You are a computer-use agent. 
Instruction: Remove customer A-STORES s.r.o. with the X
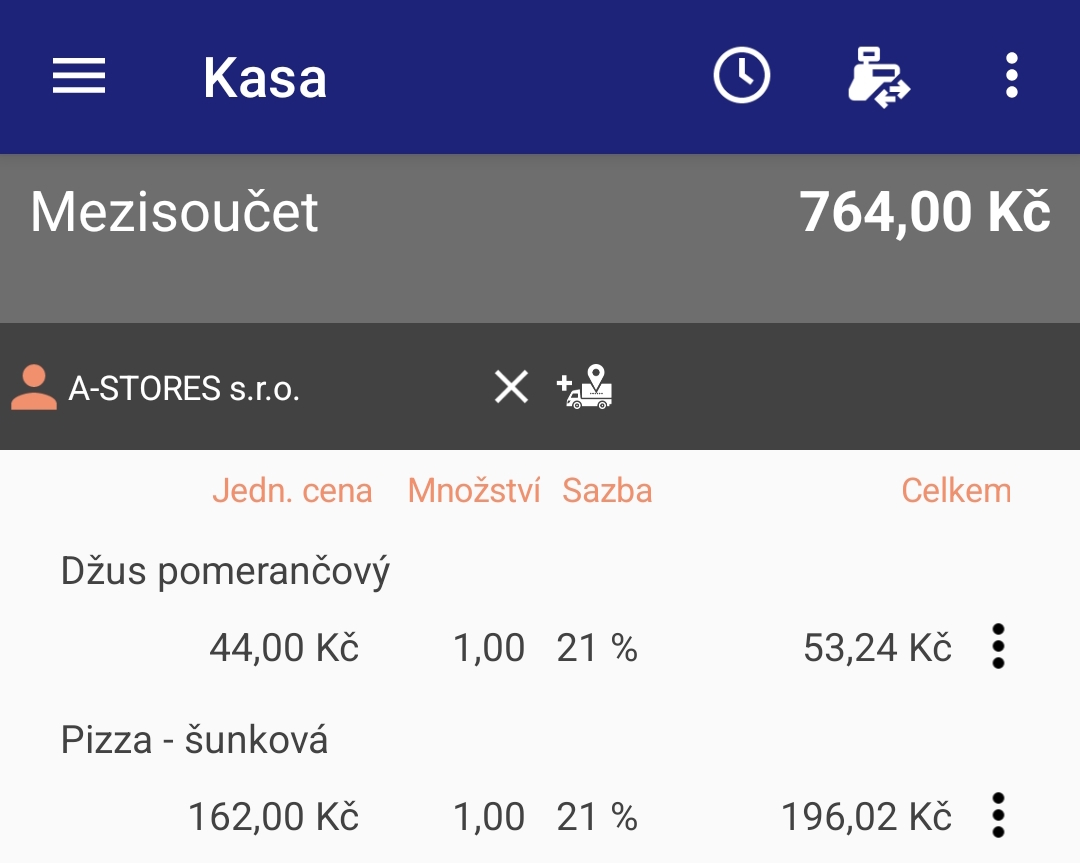pyautogui.click(x=511, y=386)
